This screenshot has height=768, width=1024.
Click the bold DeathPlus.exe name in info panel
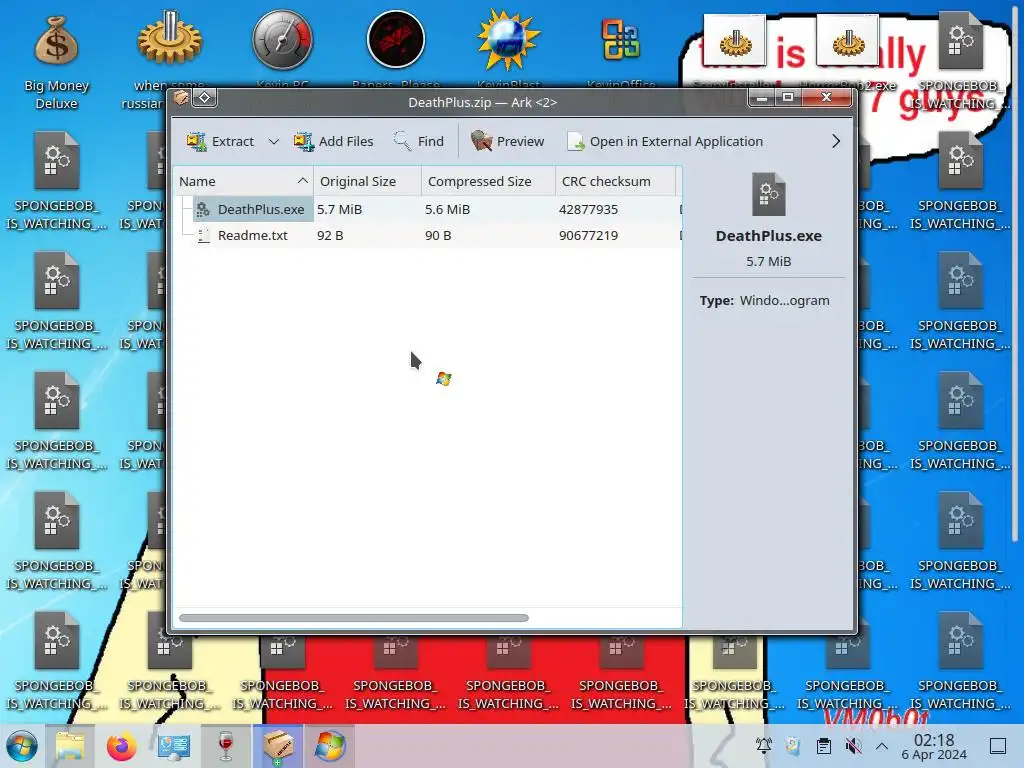(769, 236)
